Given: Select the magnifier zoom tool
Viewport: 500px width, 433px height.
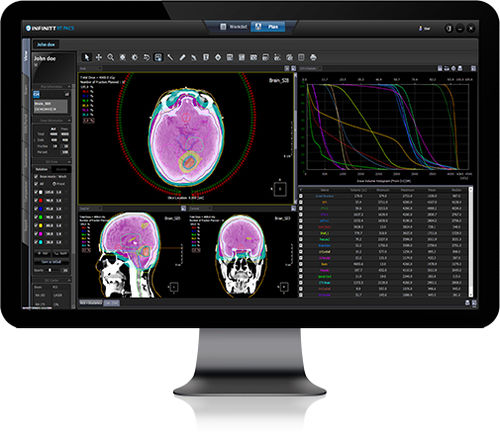Looking at the screenshot, I should coord(111,57).
